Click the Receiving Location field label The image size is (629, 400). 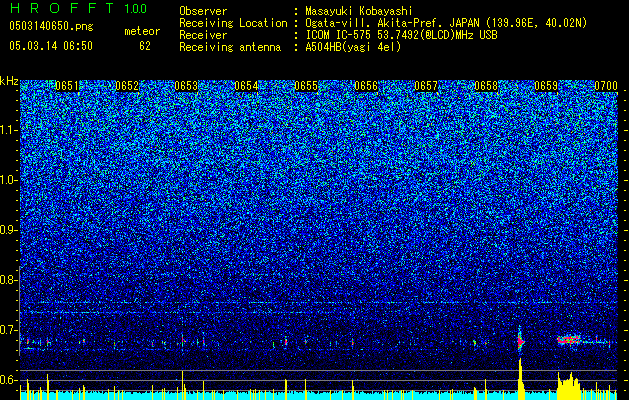tap(233, 23)
